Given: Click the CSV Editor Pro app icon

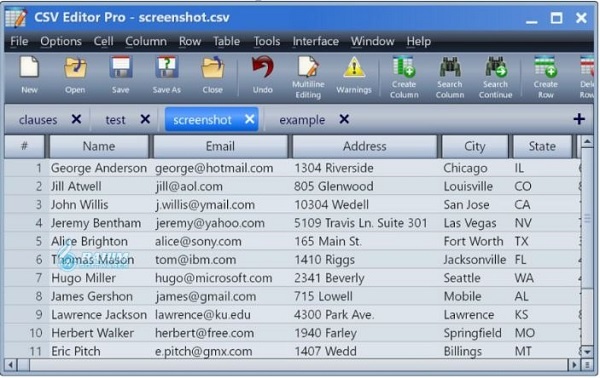Looking at the screenshot, I should coord(16,17).
